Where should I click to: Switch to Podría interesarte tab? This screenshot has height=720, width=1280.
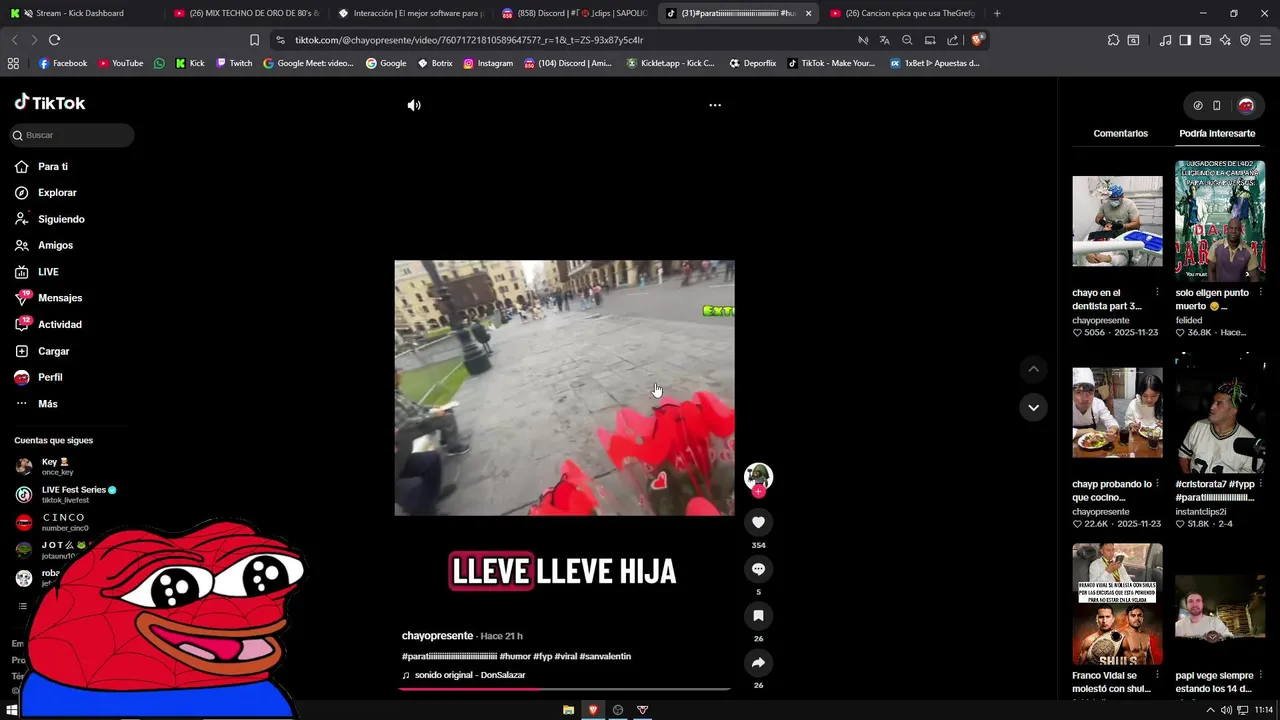[1217, 133]
